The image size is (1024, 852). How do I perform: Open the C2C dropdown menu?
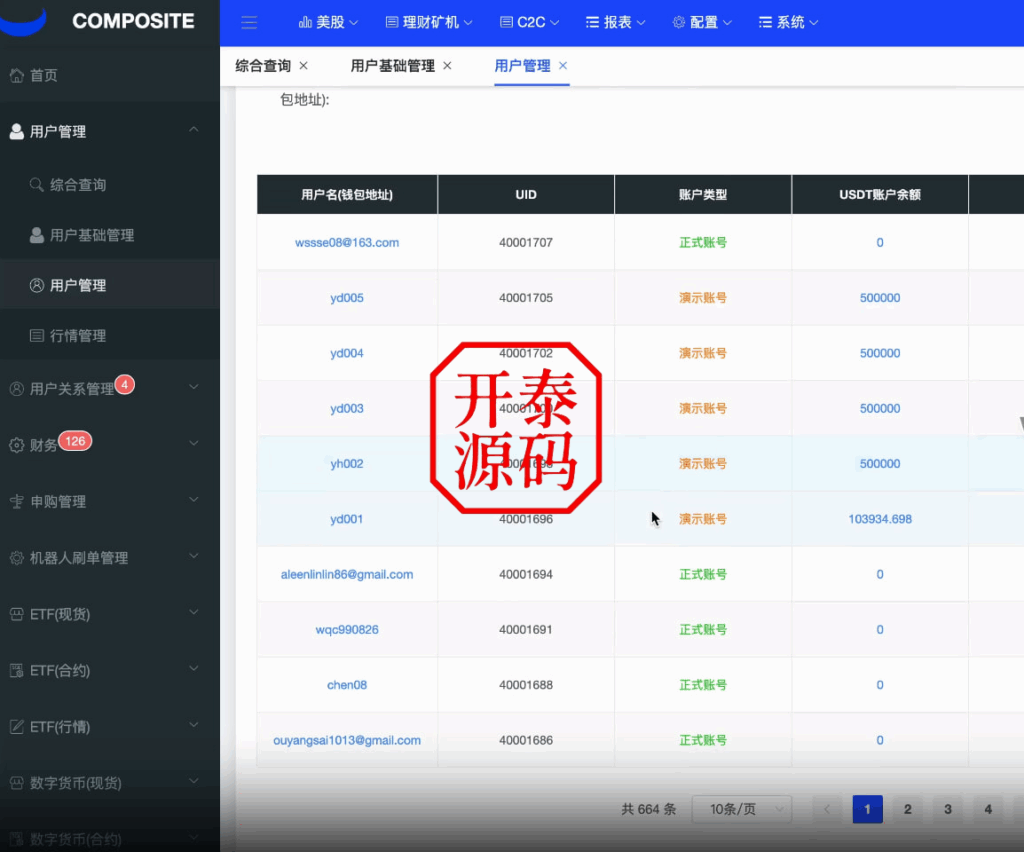point(530,22)
